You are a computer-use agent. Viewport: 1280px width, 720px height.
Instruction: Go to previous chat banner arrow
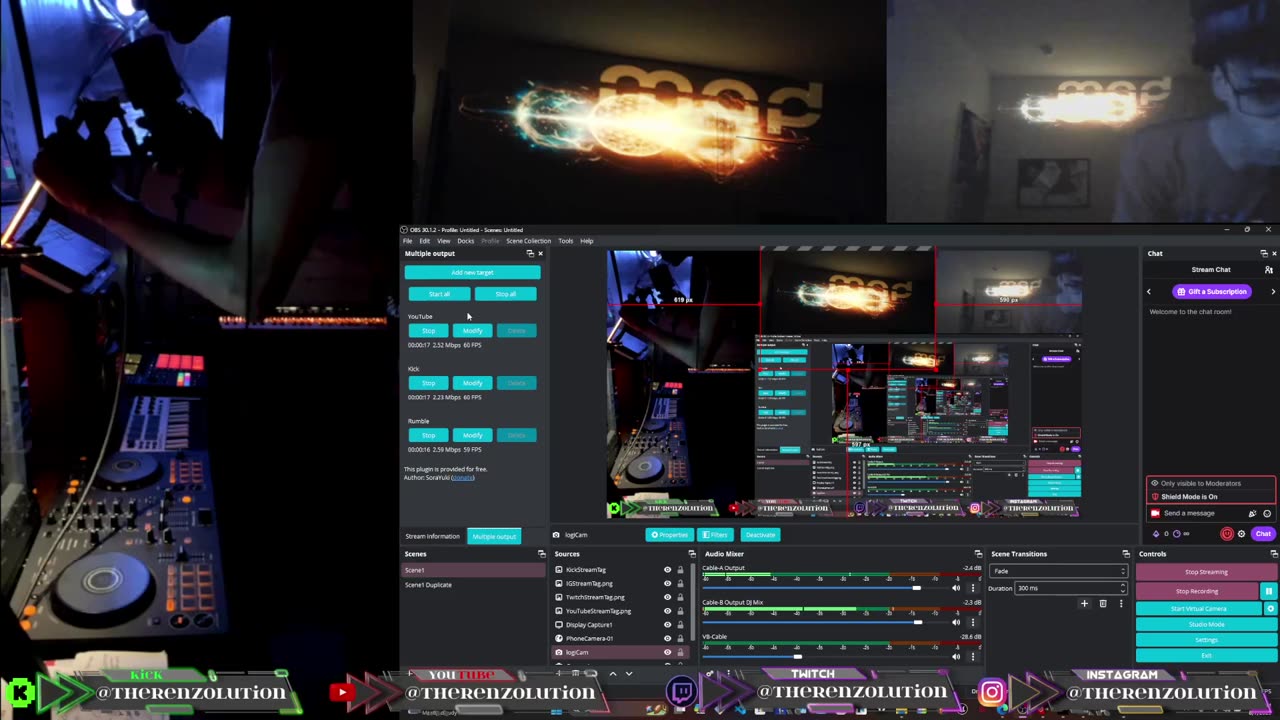(1149, 292)
